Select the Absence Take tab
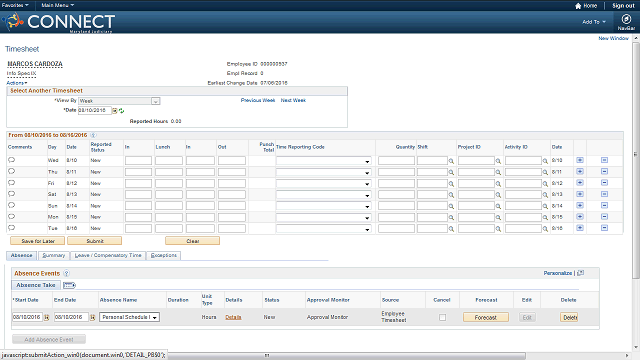The width and height of the screenshot is (640, 360). click(x=36, y=285)
